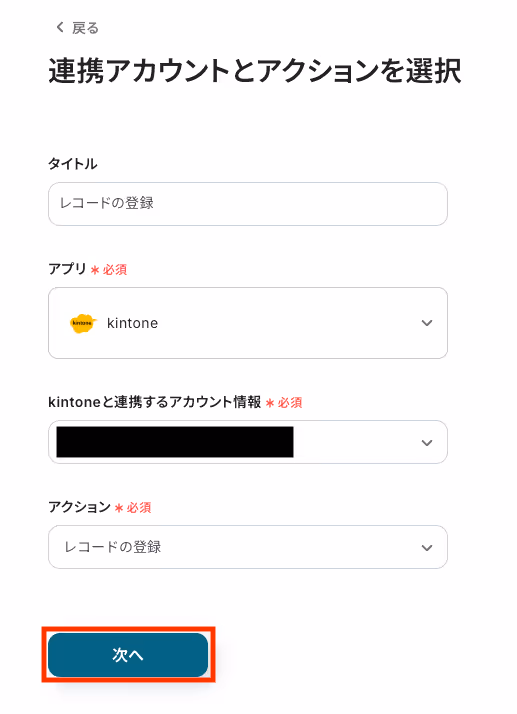Open the レコードの登録 action selector
The height and width of the screenshot is (714, 517).
[248, 547]
